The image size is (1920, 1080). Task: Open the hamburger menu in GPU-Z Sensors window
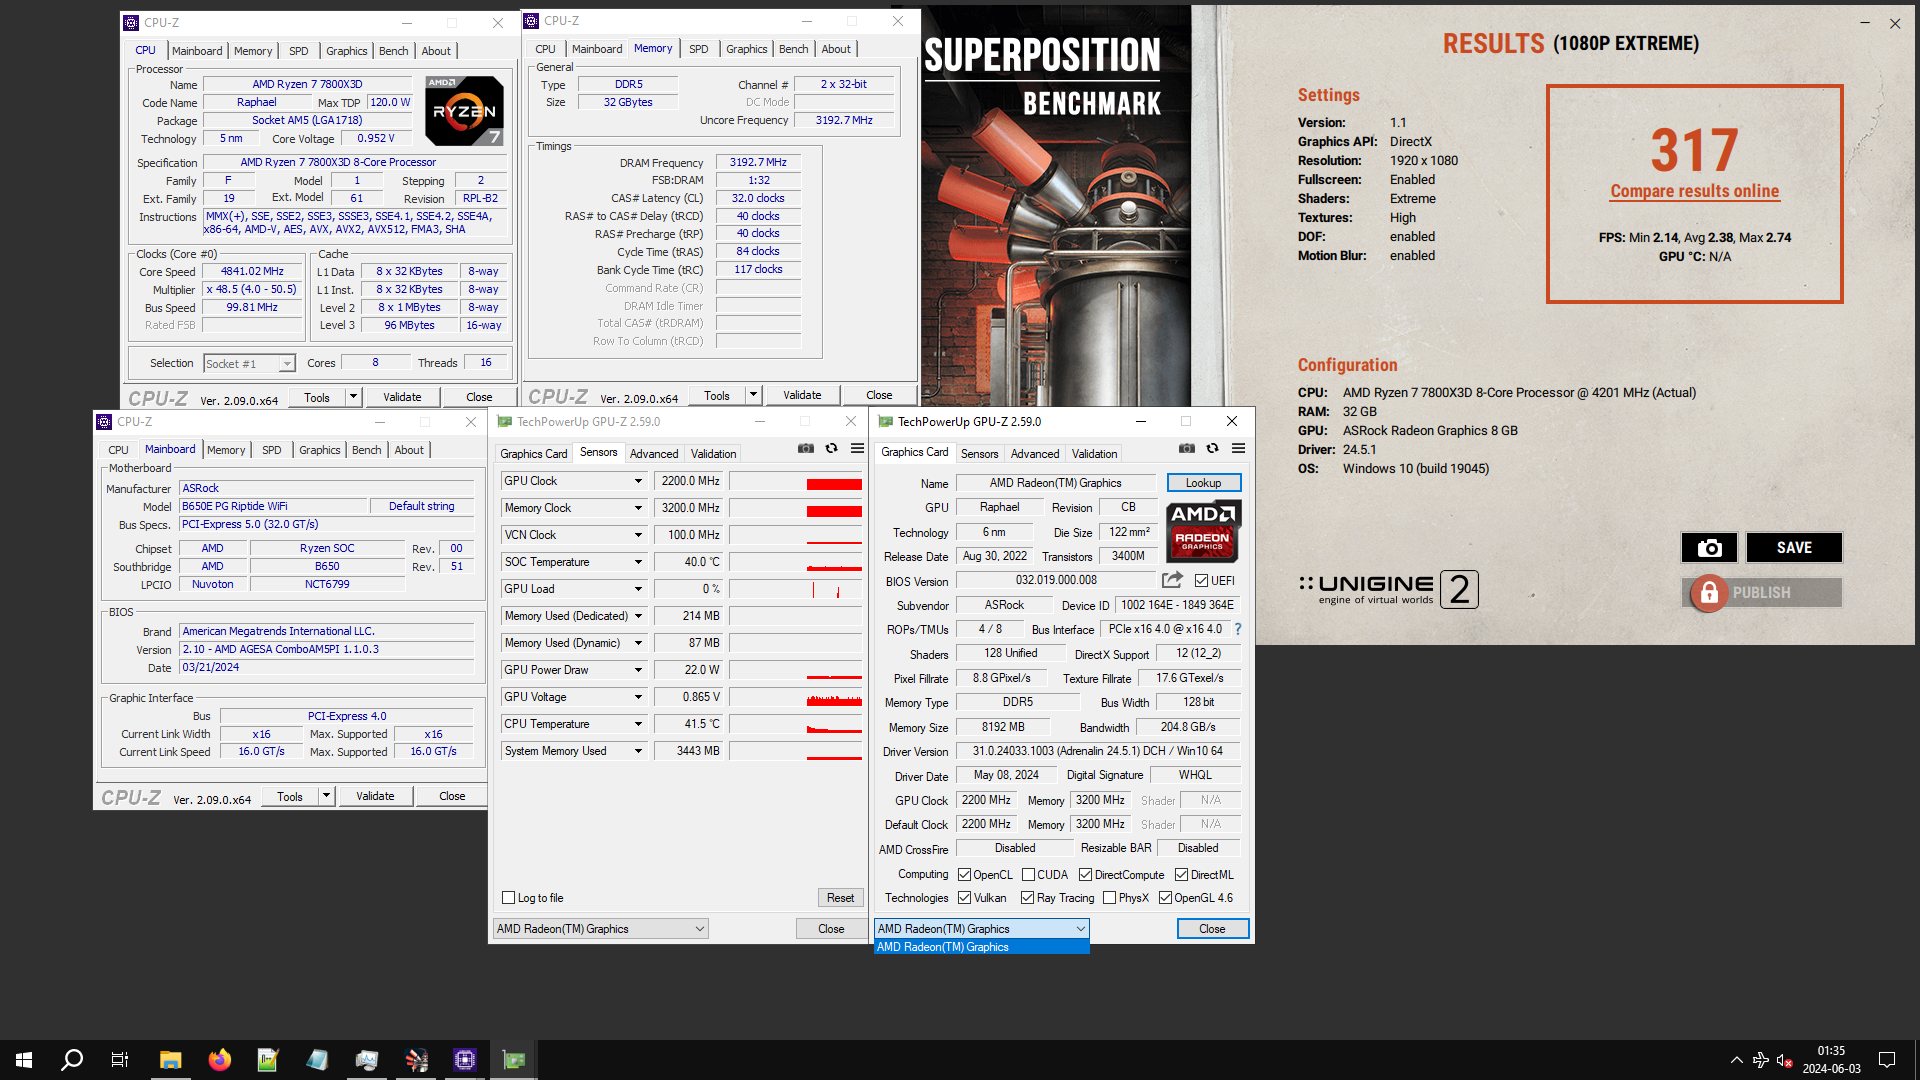coord(857,448)
